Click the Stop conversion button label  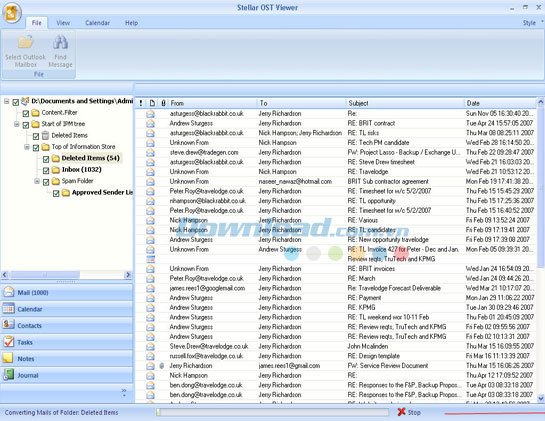pyautogui.click(x=414, y=412)
